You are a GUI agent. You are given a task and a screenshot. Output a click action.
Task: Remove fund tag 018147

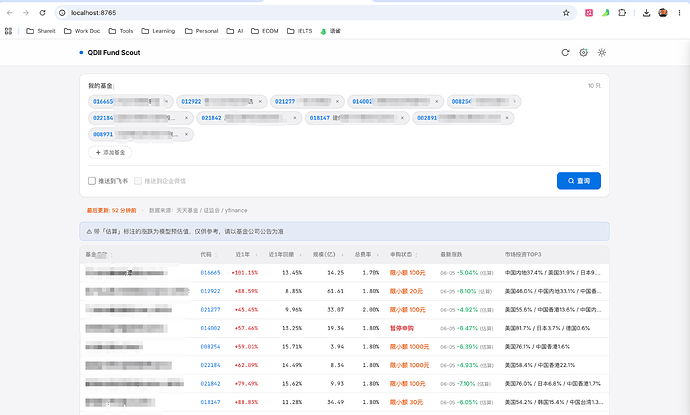[x=402, y=118]
